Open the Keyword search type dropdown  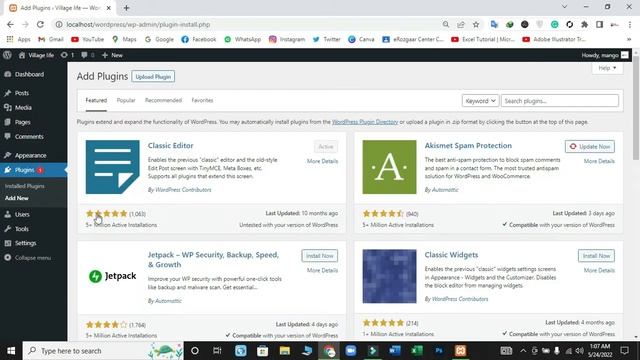[480, 101]
